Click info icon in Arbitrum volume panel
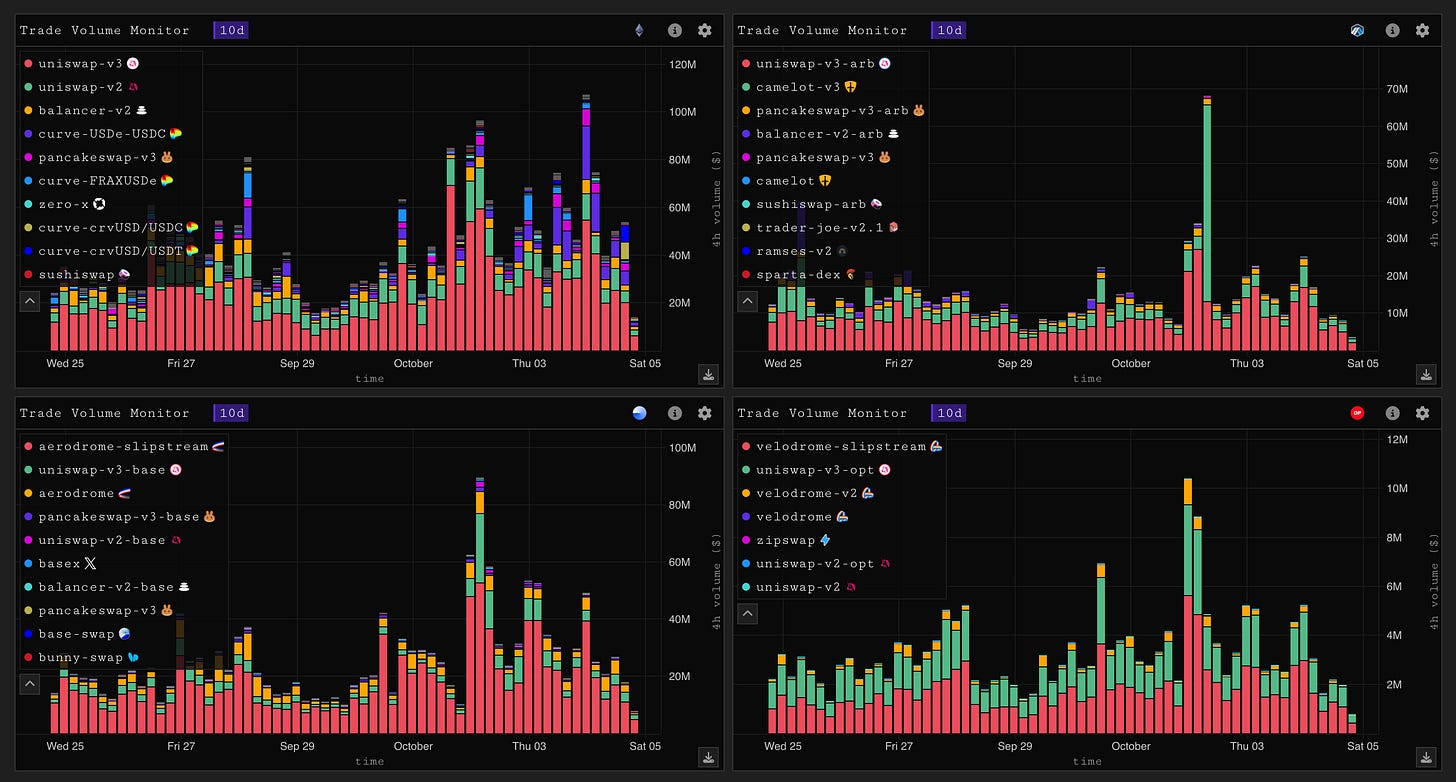Screen dimensions: 1456x782 1392,30
